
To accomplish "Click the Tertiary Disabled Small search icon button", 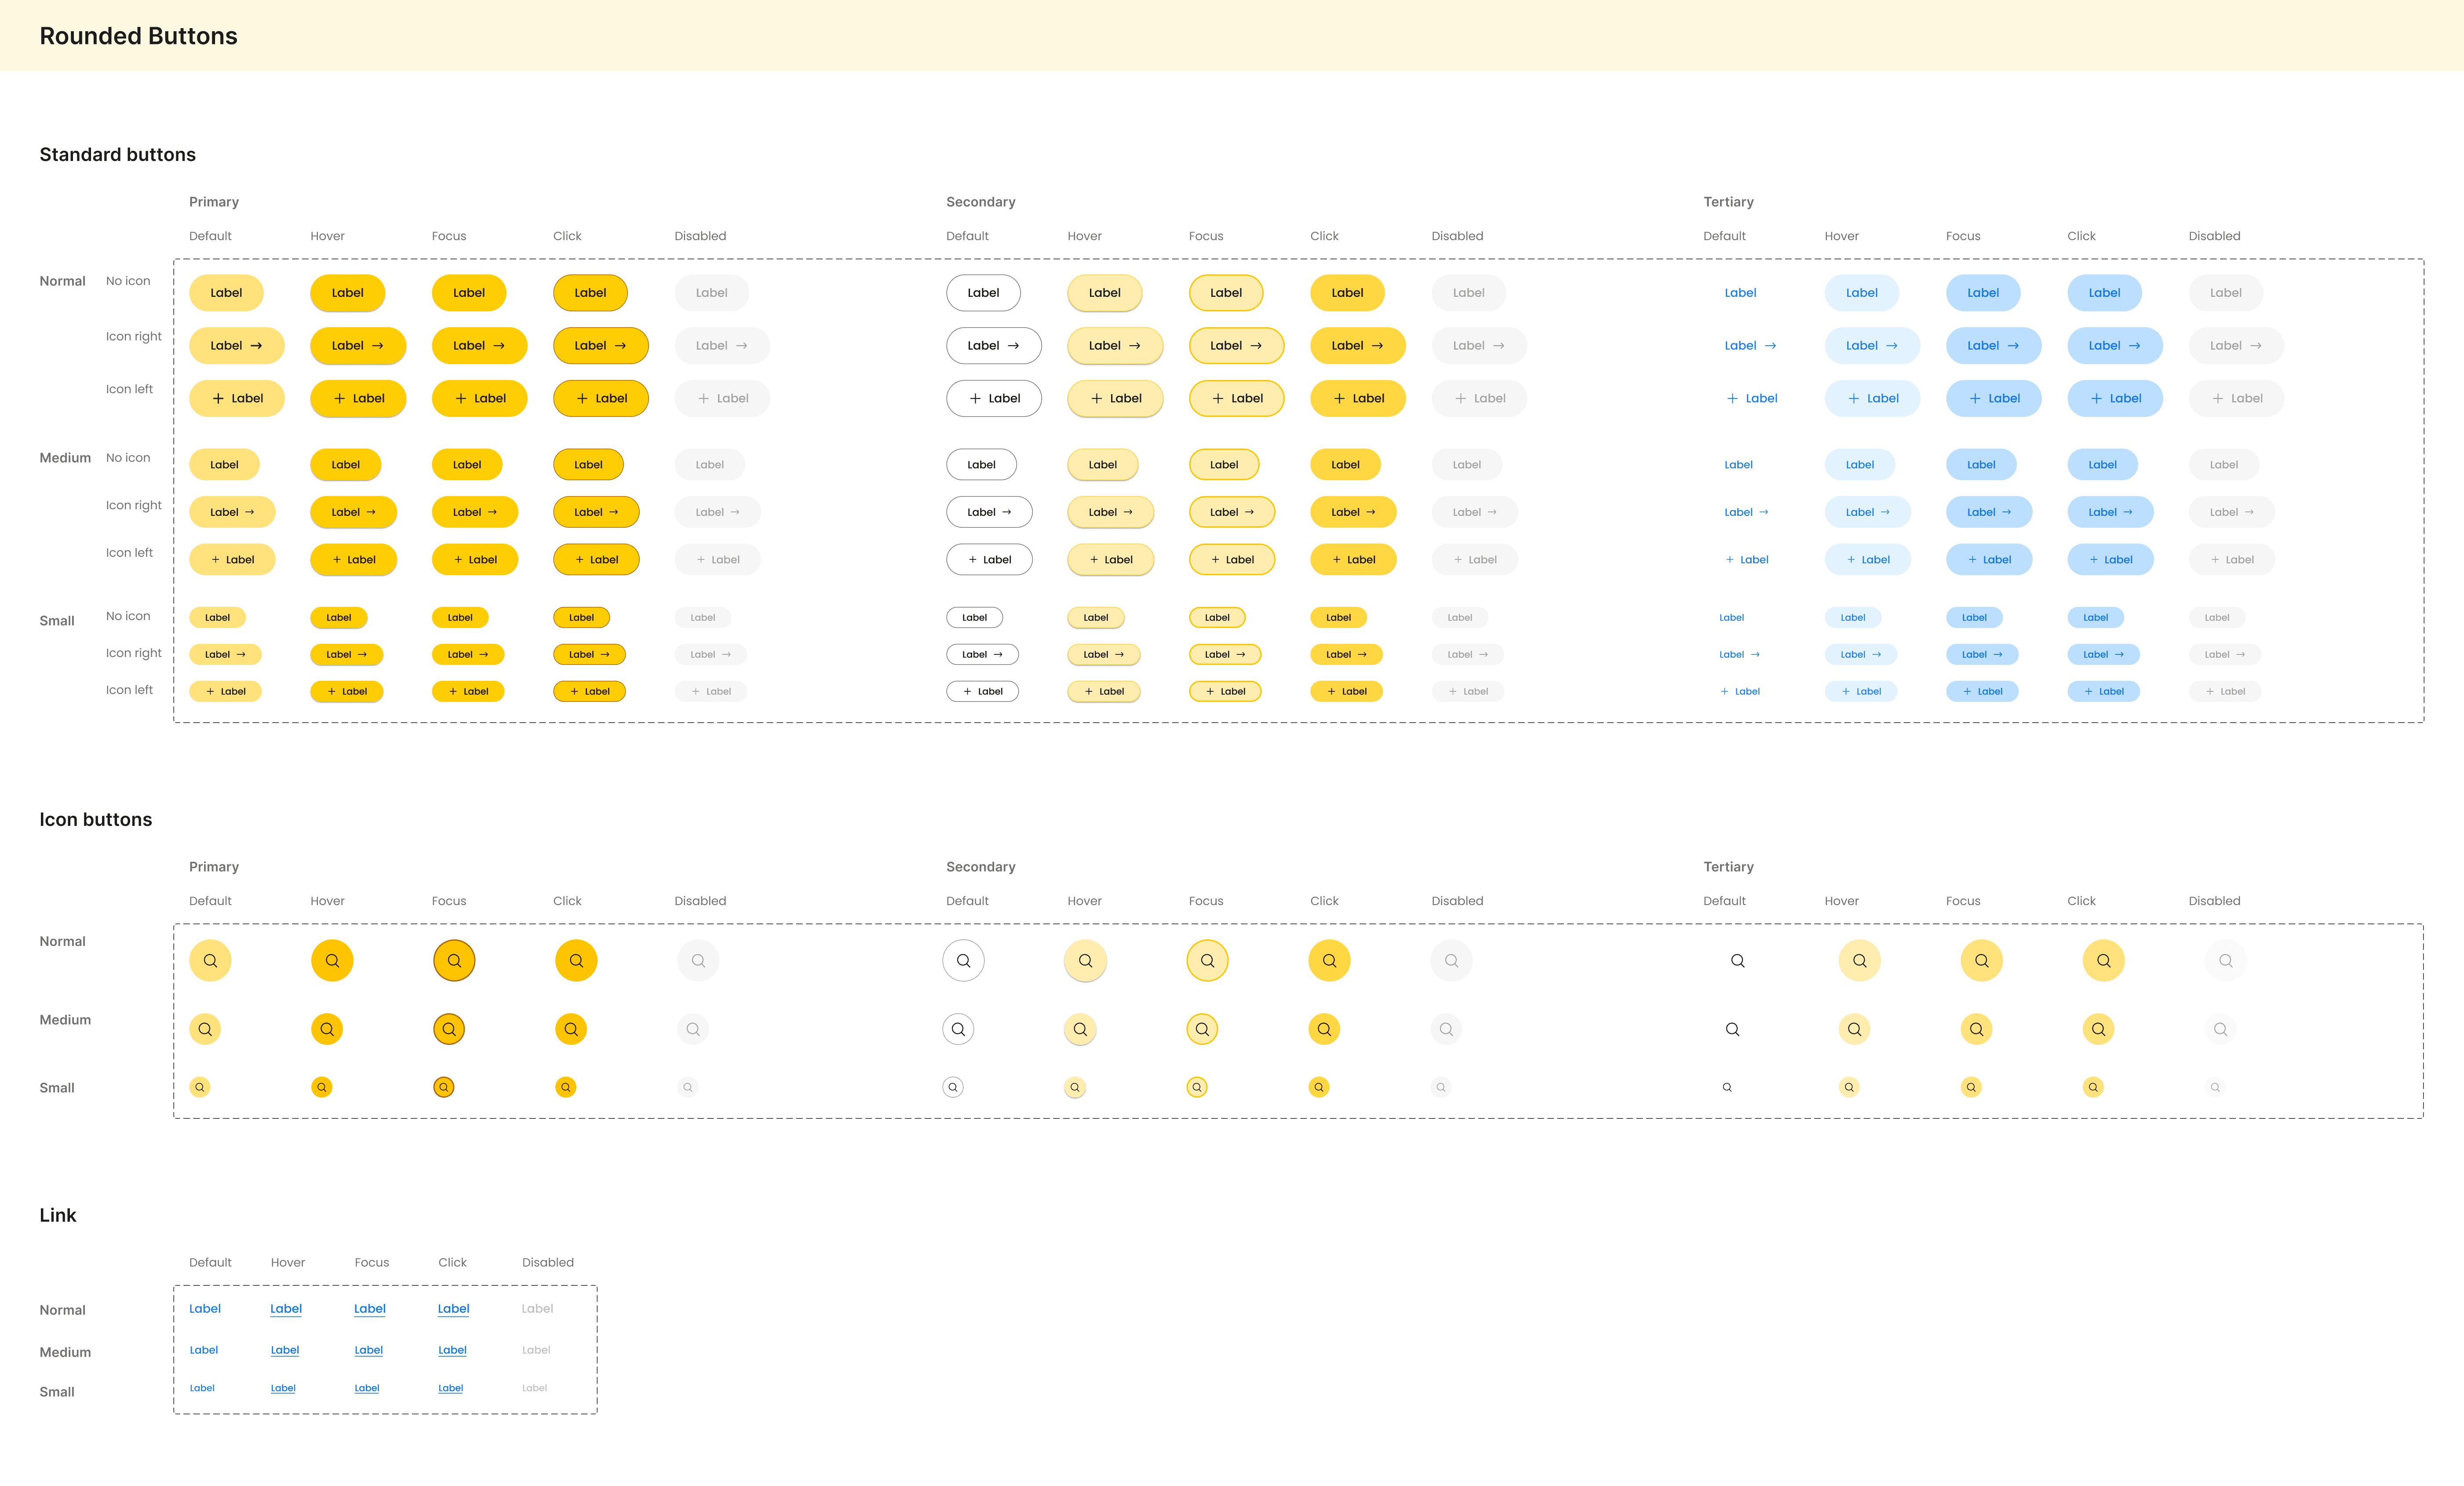I will (x=2215, y=1087).
